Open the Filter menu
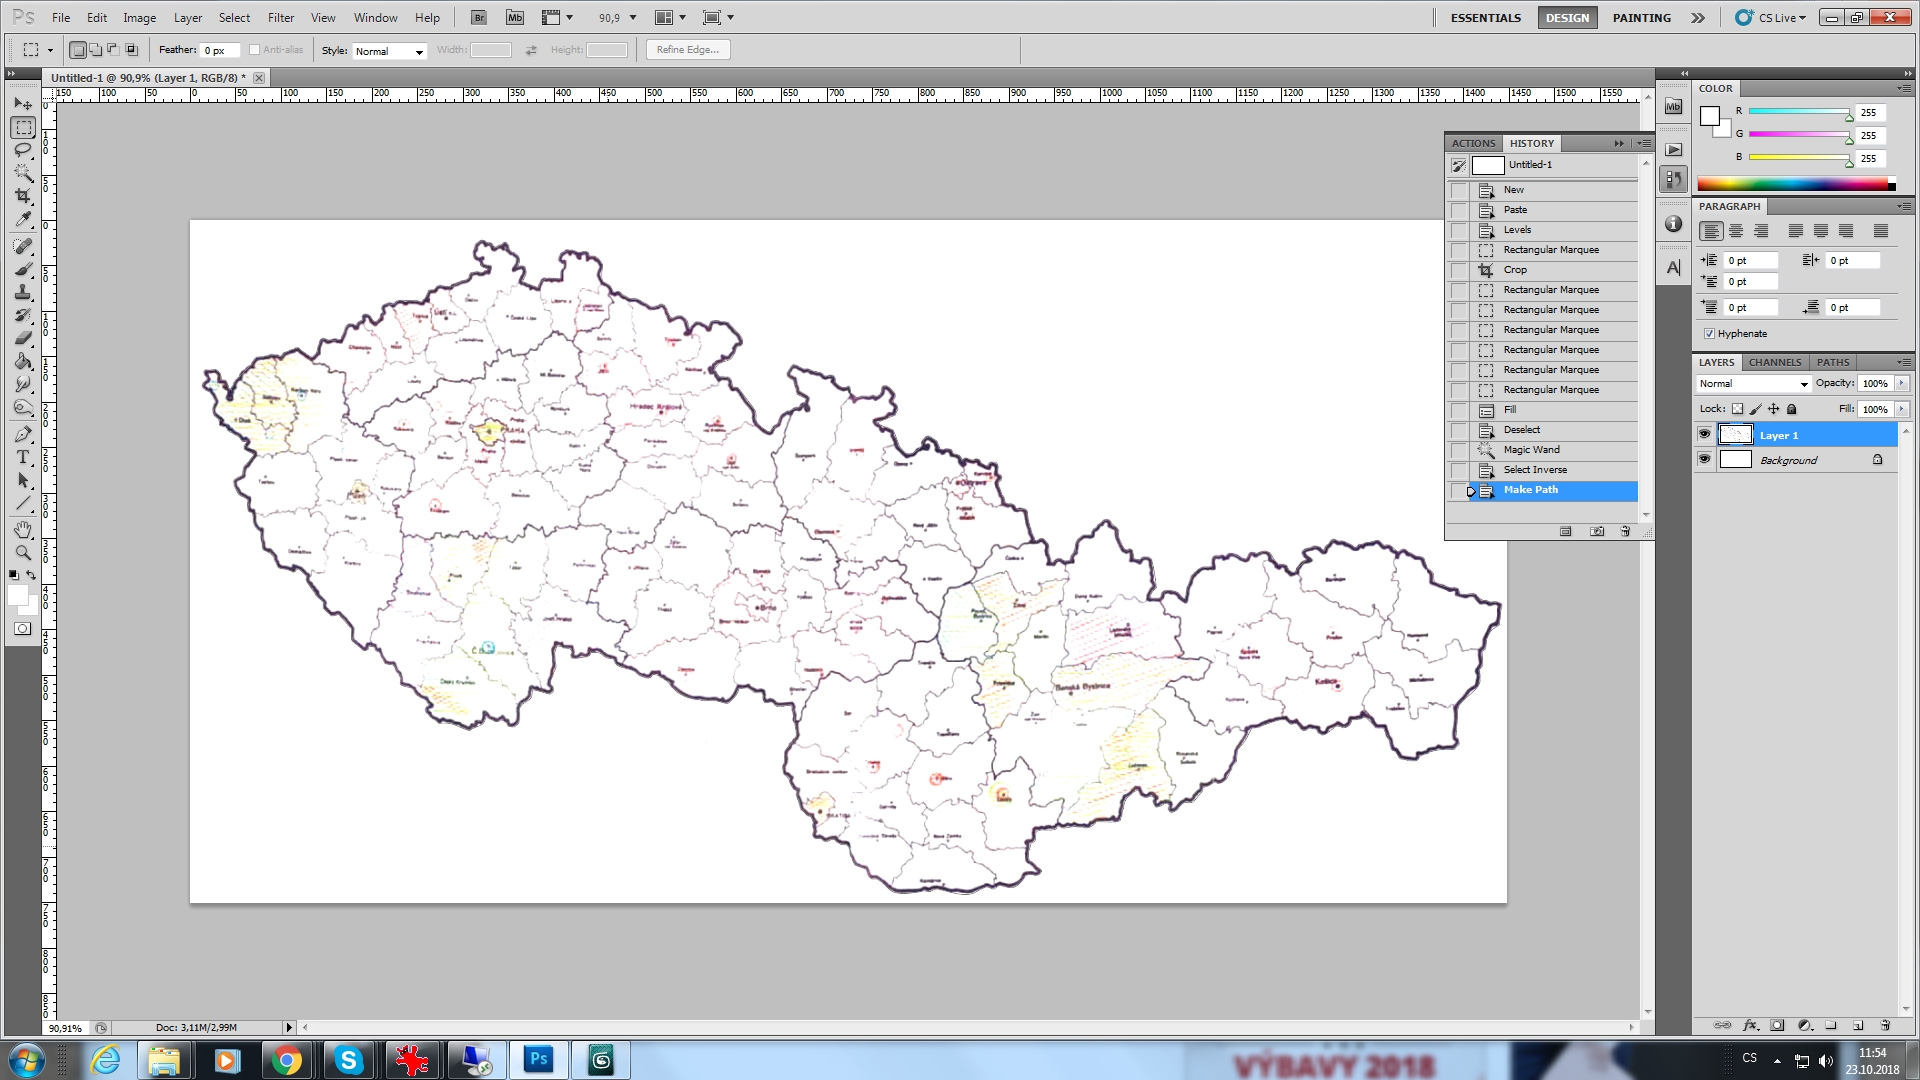 [x=281, y=17]
